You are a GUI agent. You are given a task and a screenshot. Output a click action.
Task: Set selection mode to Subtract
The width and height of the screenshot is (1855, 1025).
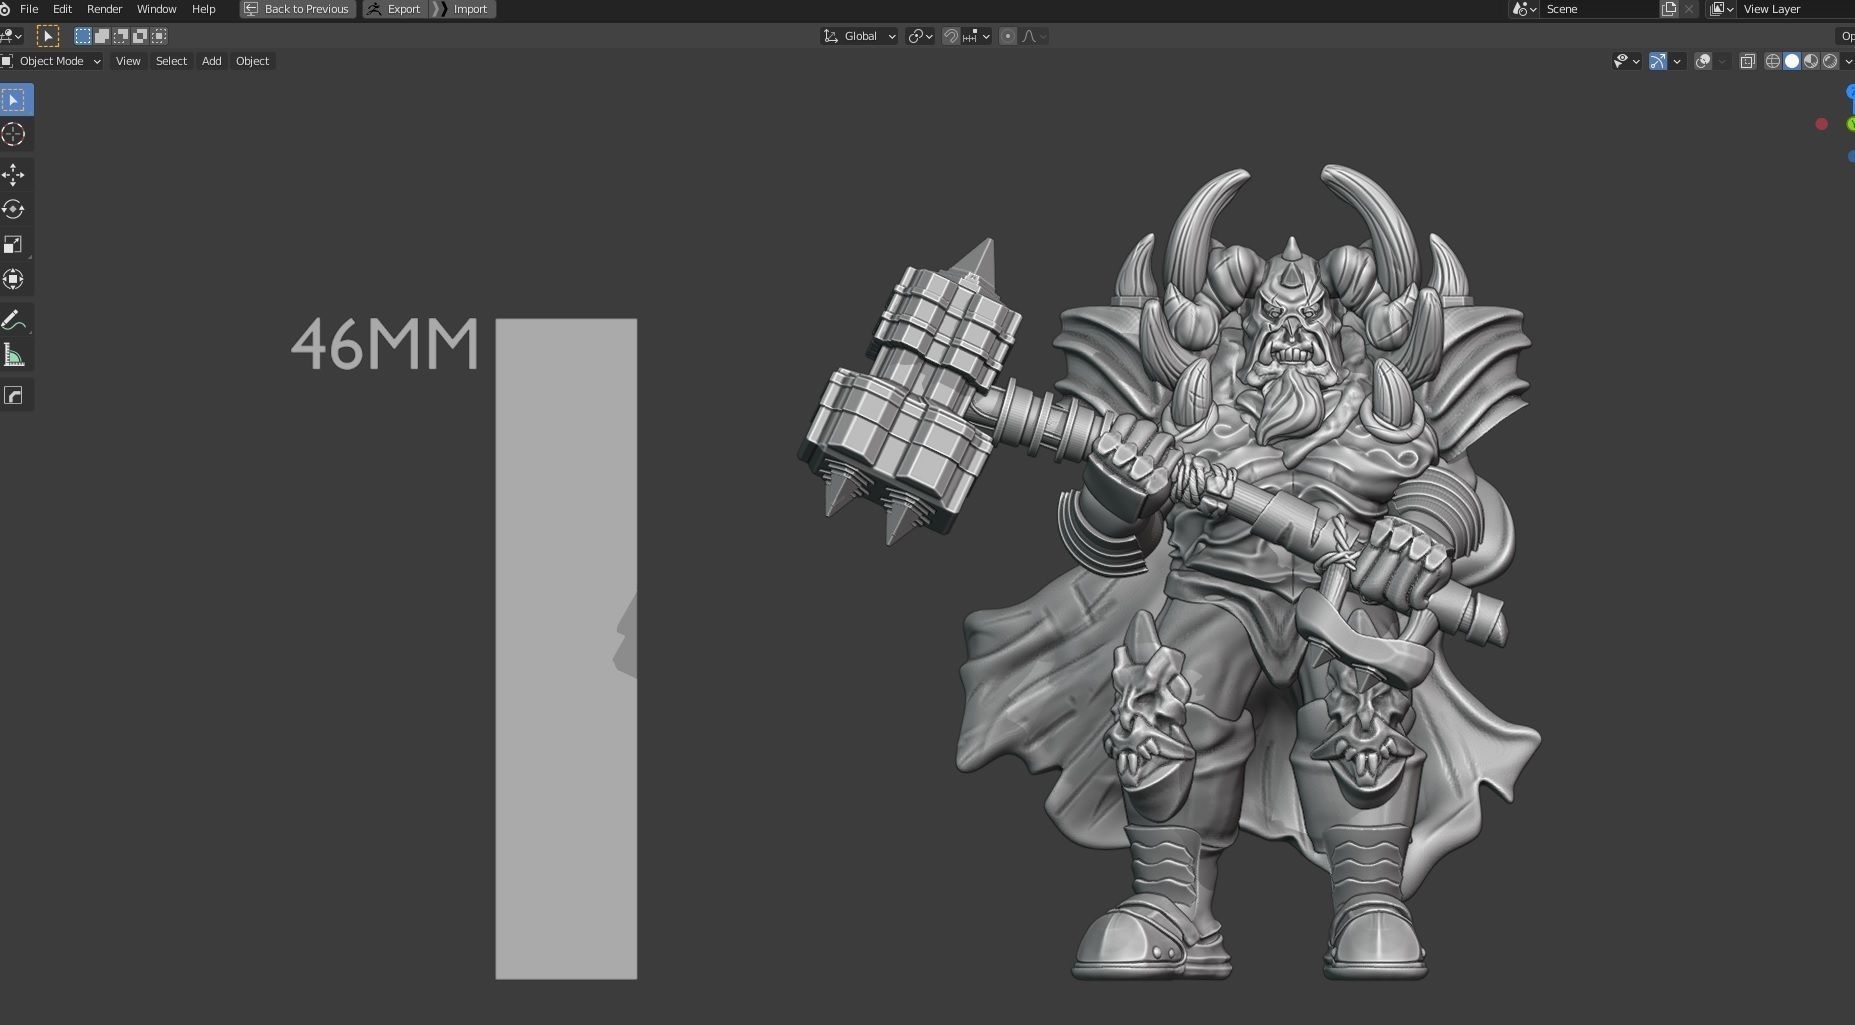pyautogui.click(x=121, y=36)
